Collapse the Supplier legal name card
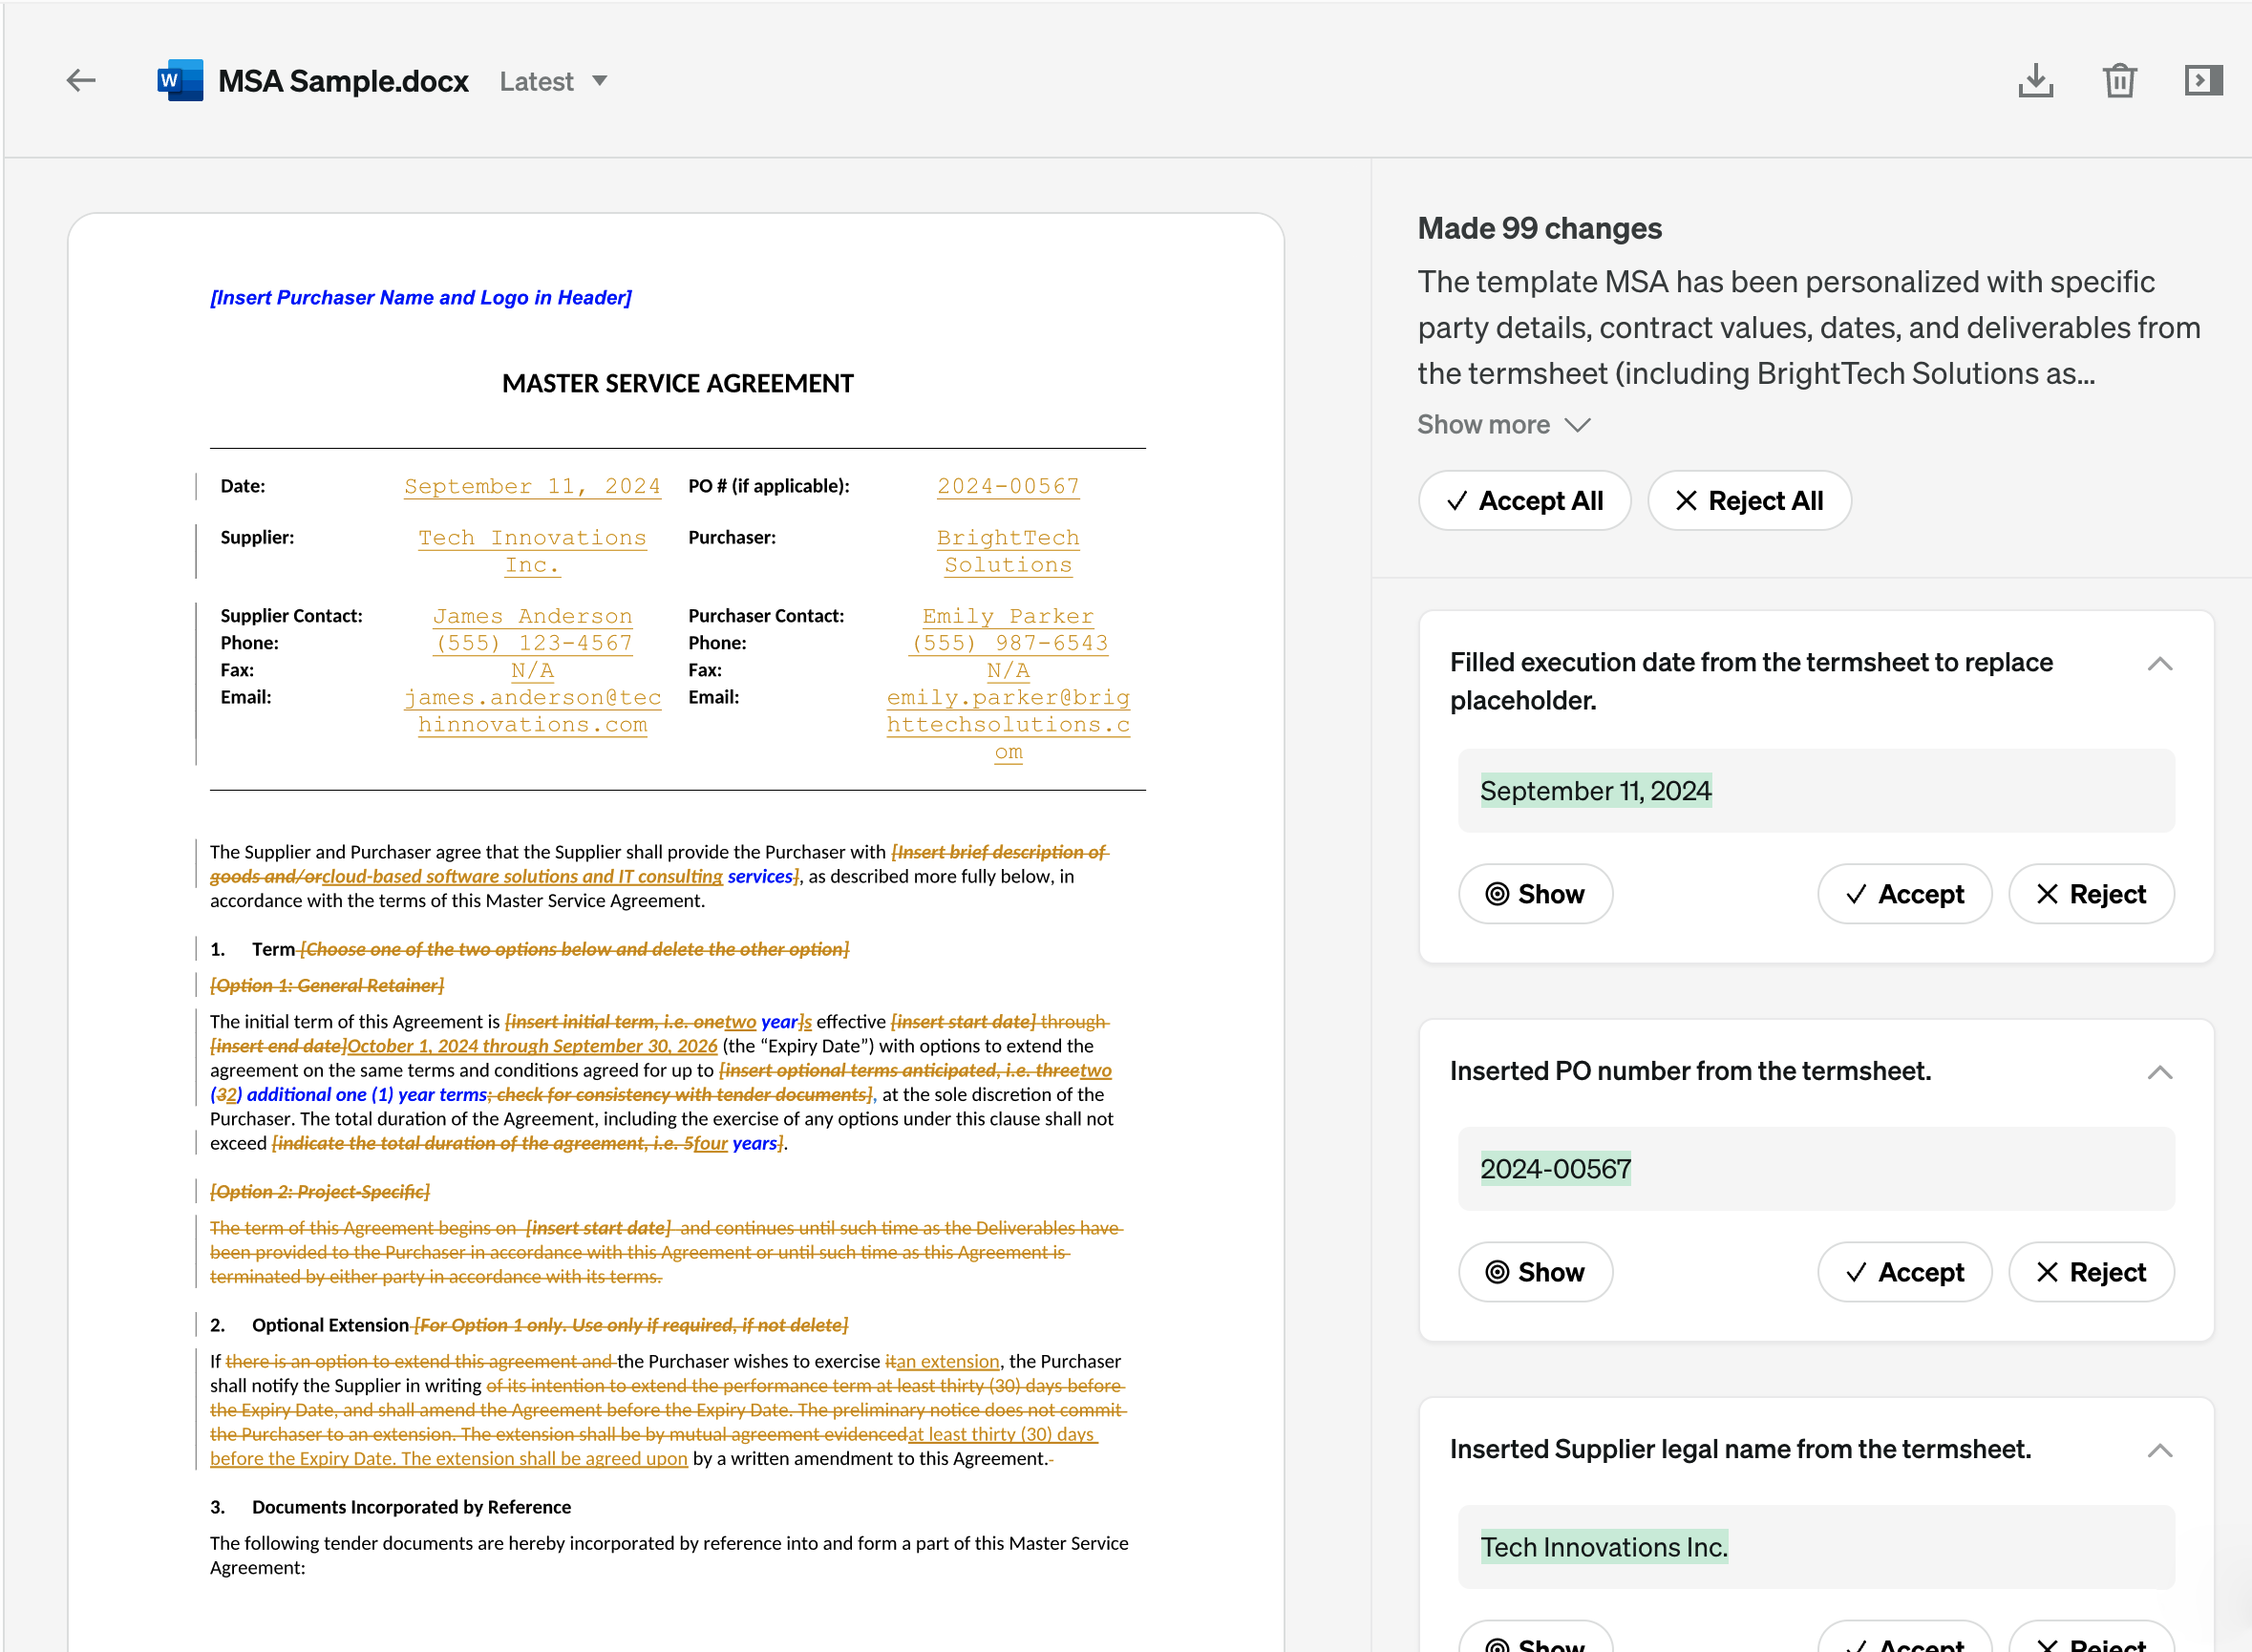Image resolution: width=2252 pixels, height=1652 pixels. pyautogui.click(x=2159, y=1450)
